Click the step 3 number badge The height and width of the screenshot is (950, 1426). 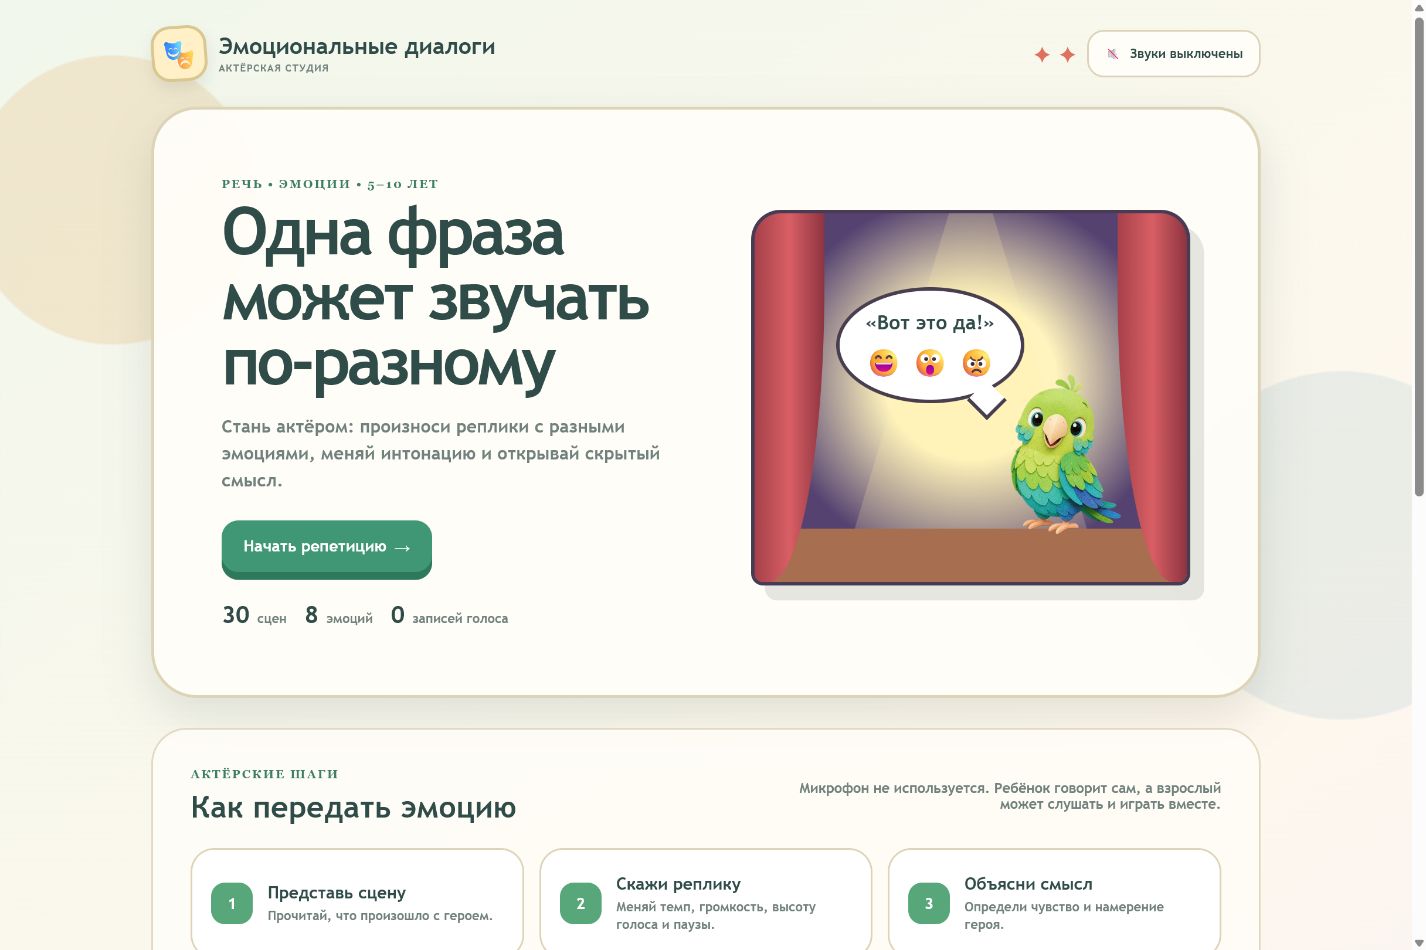[929, 903]
